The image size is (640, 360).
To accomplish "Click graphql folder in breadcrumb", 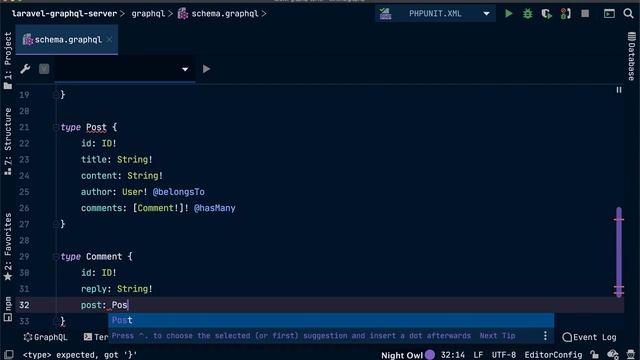I will (148, 13).
